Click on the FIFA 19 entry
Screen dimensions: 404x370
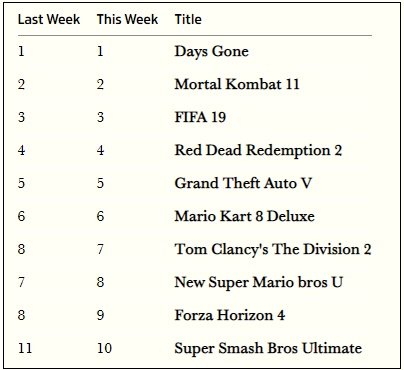click(200, 117)
